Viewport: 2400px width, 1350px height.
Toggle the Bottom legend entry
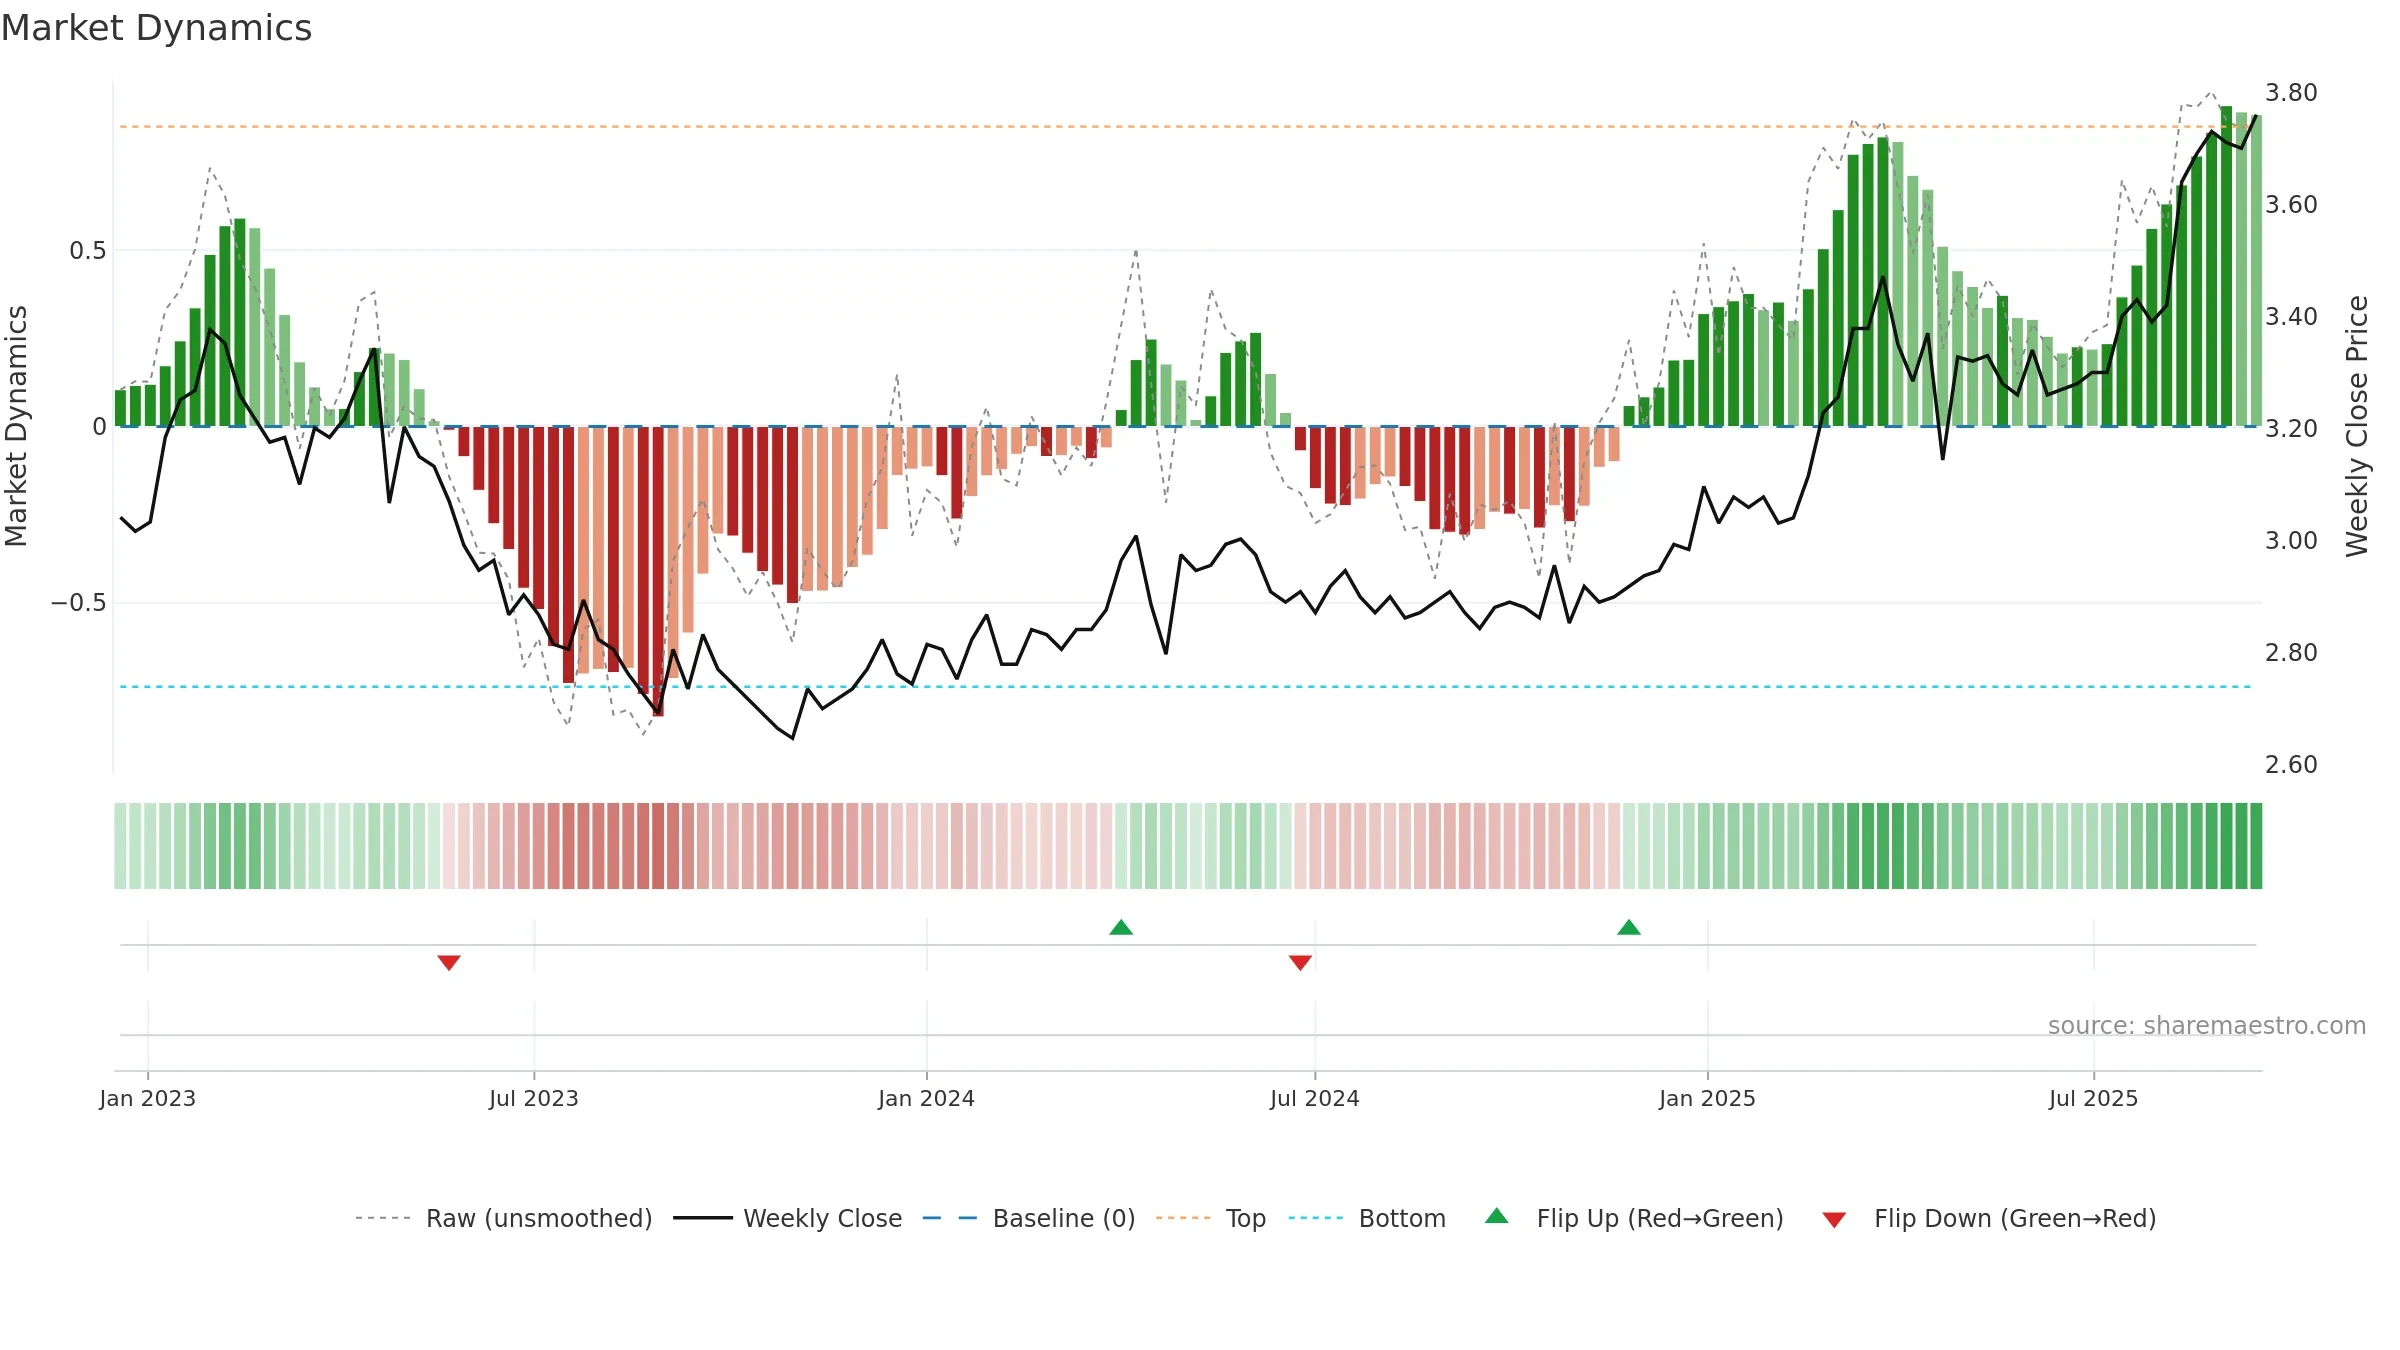click(x=1367, y=1218)
